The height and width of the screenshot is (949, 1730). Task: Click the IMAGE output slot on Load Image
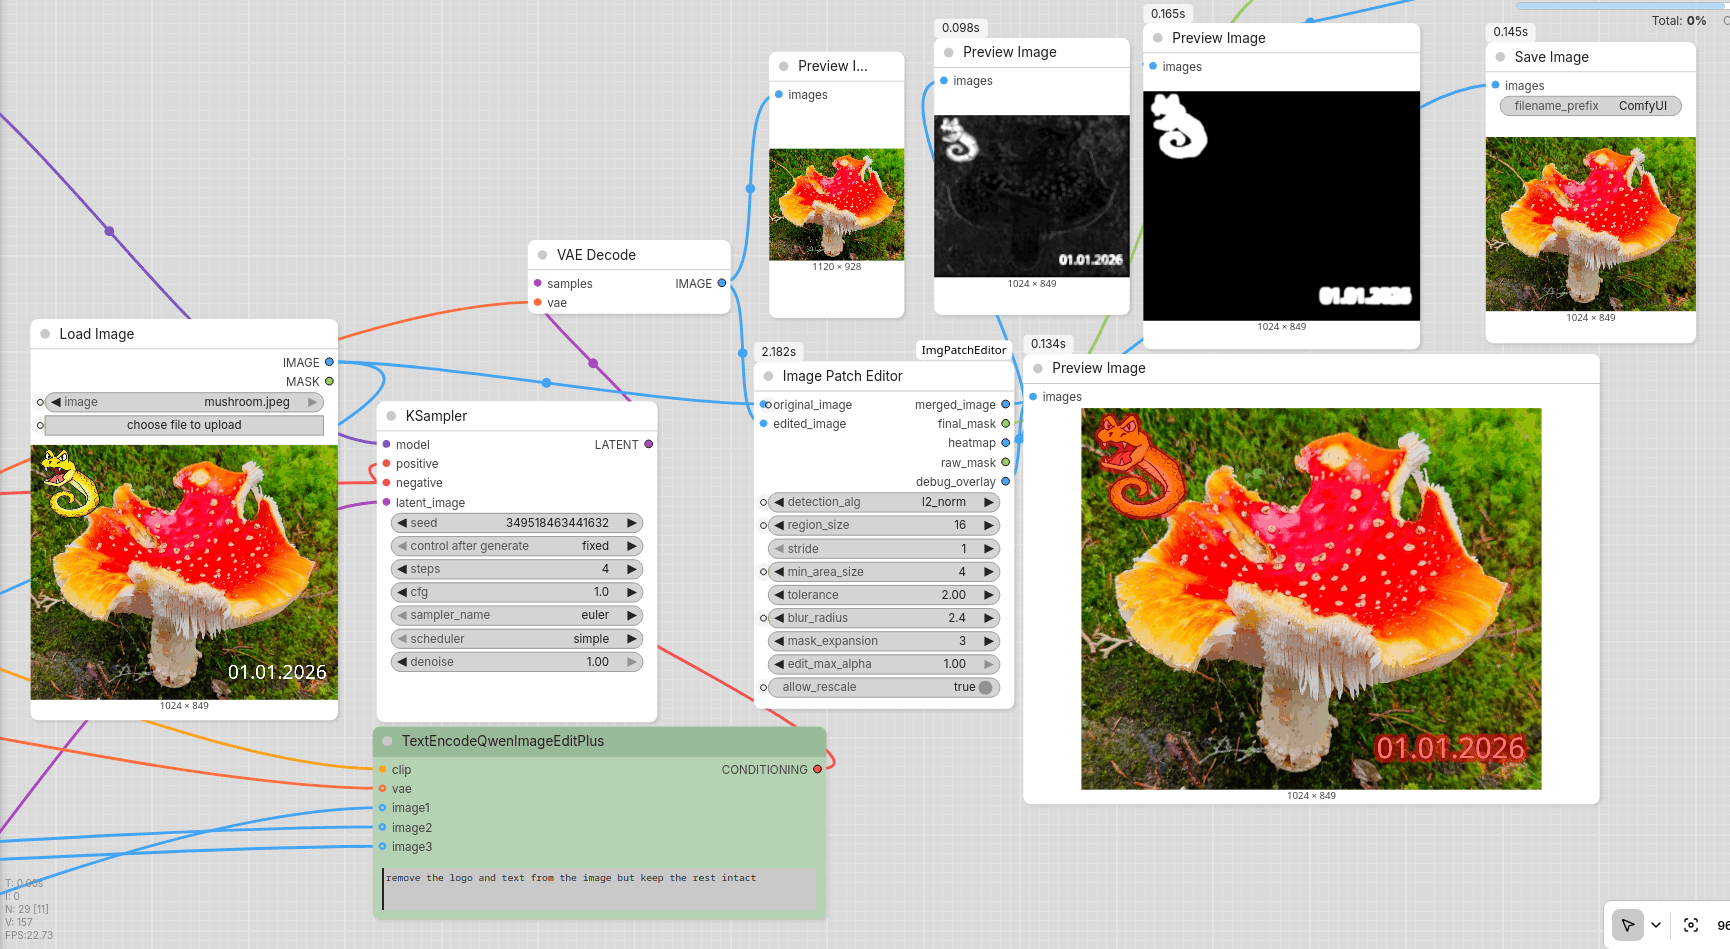pyautogui.click(x=329, y=362)
